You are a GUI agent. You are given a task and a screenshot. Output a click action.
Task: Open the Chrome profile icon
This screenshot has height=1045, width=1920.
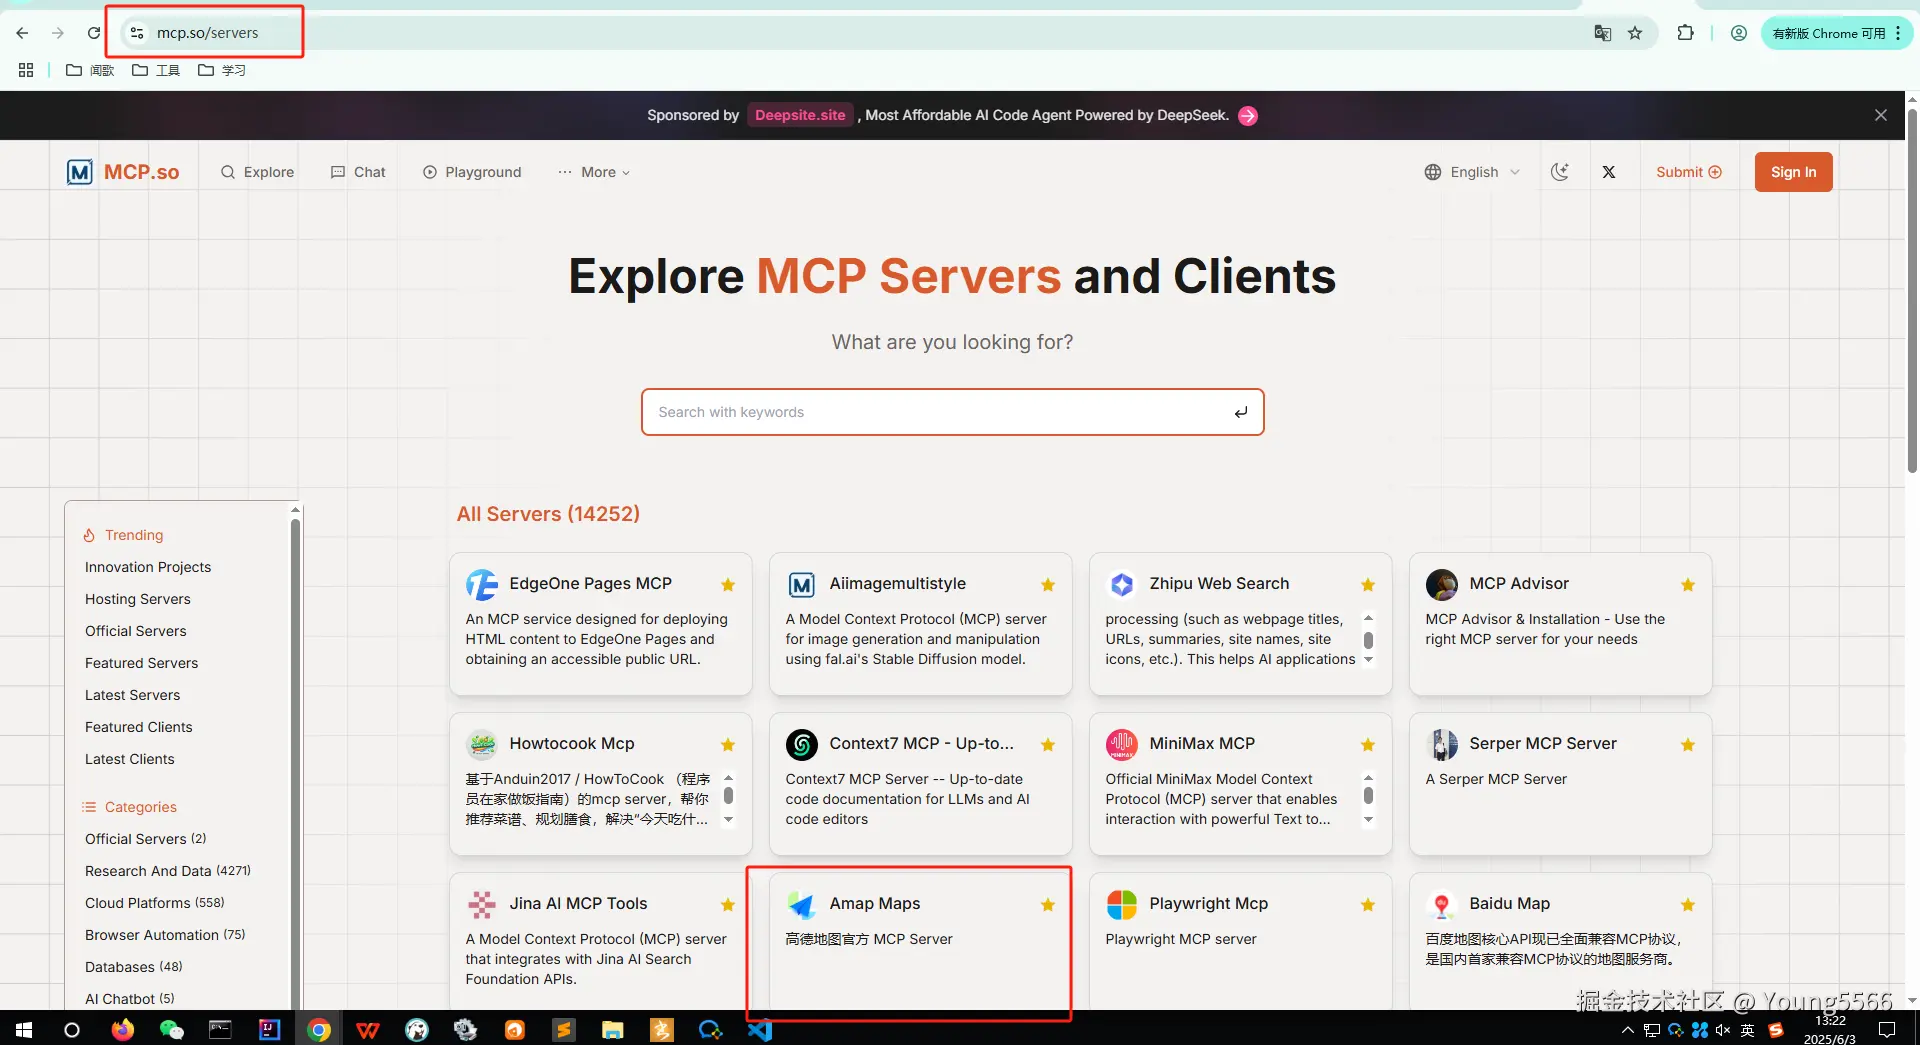tap(1739, 33)
